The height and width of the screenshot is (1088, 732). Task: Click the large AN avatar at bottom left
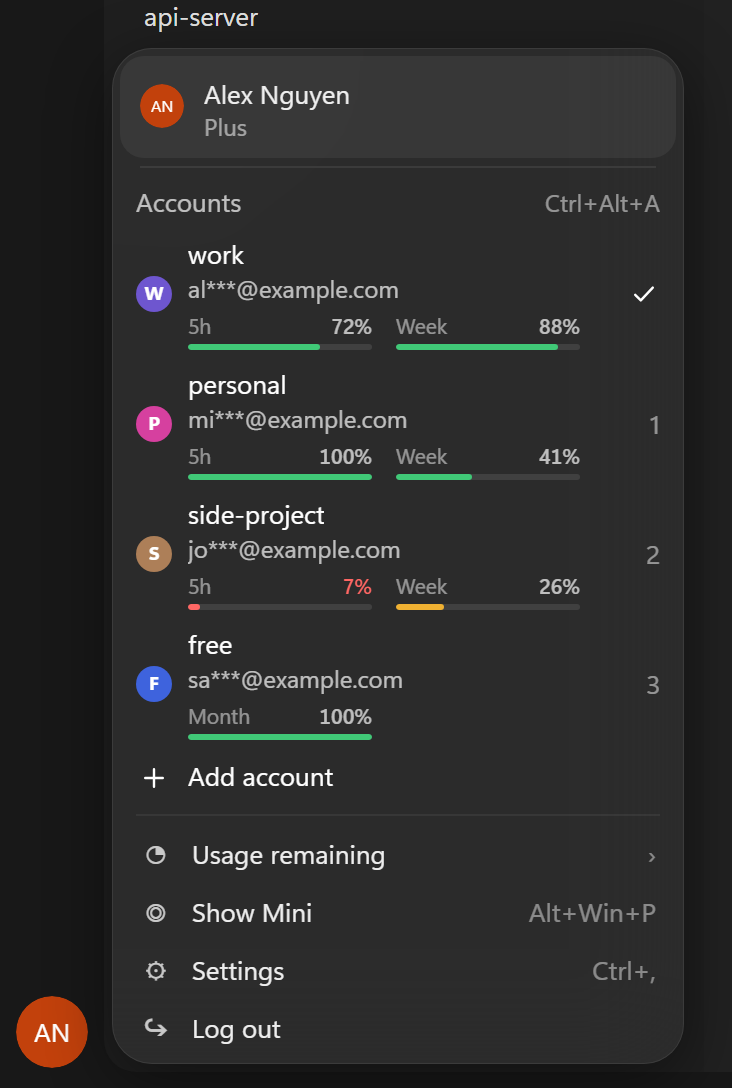pos(52,1032)
